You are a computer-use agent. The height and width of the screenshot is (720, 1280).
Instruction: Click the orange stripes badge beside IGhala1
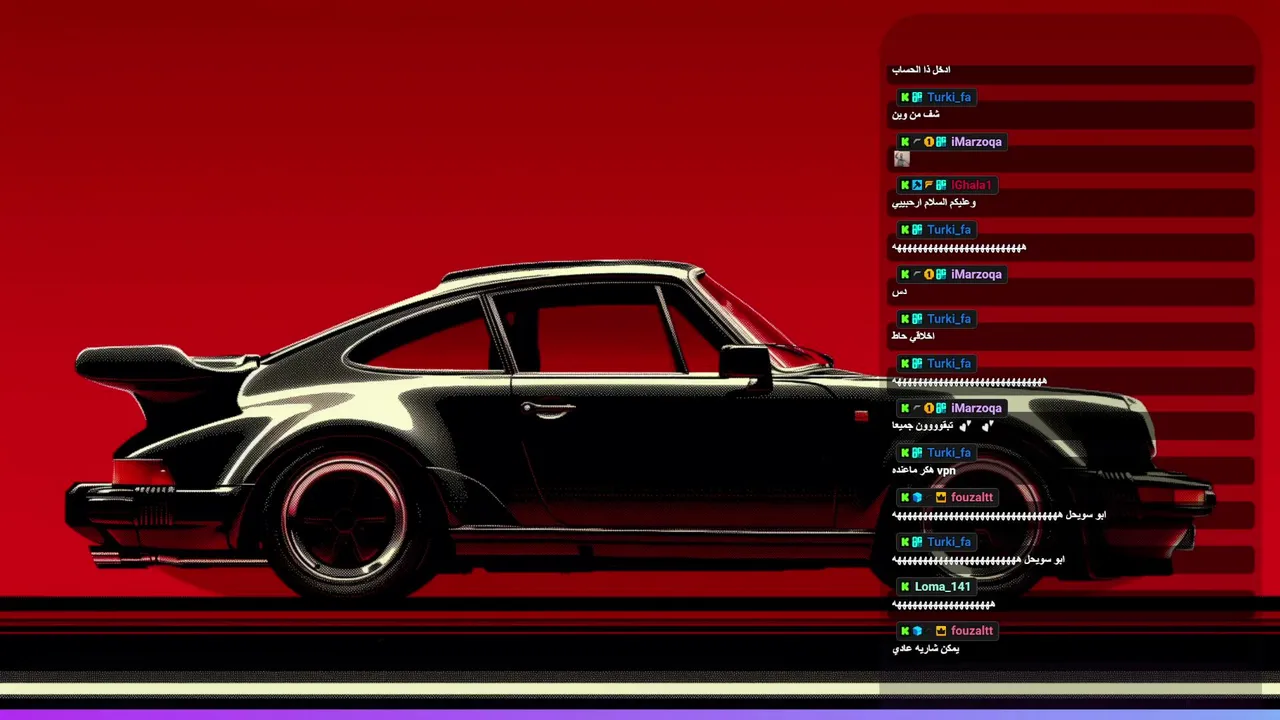coord(929,185)
